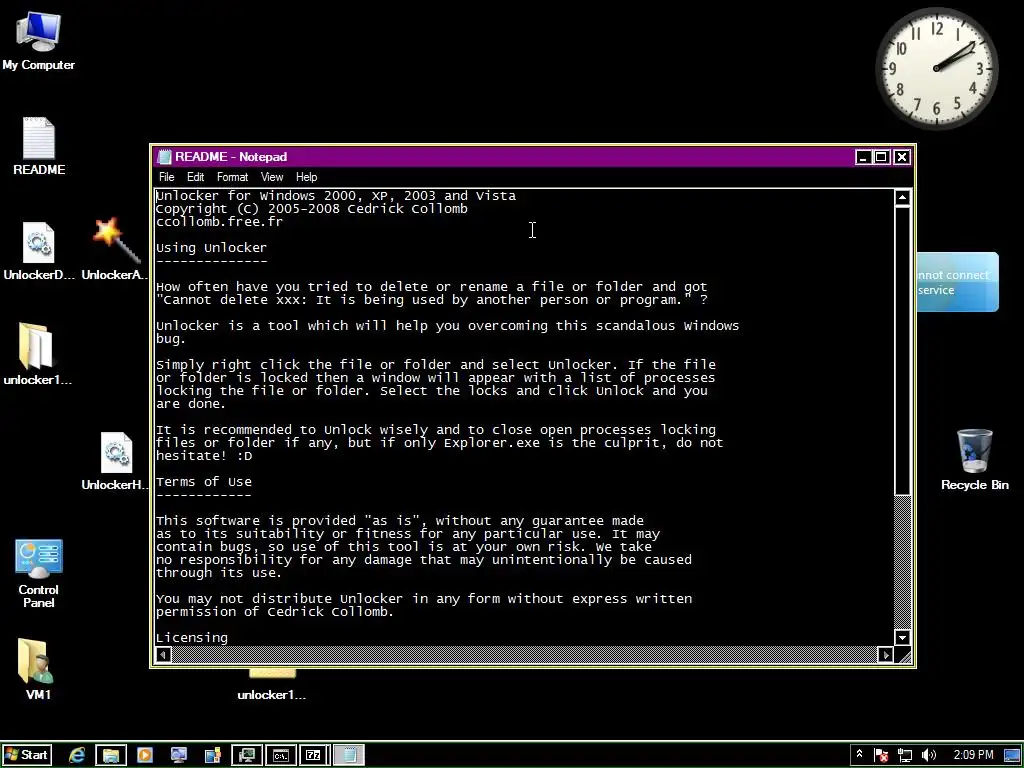The height and width of the screenshot is (768, 1024).
Task: Select the My Computer desktop icon
Action: 38,40
